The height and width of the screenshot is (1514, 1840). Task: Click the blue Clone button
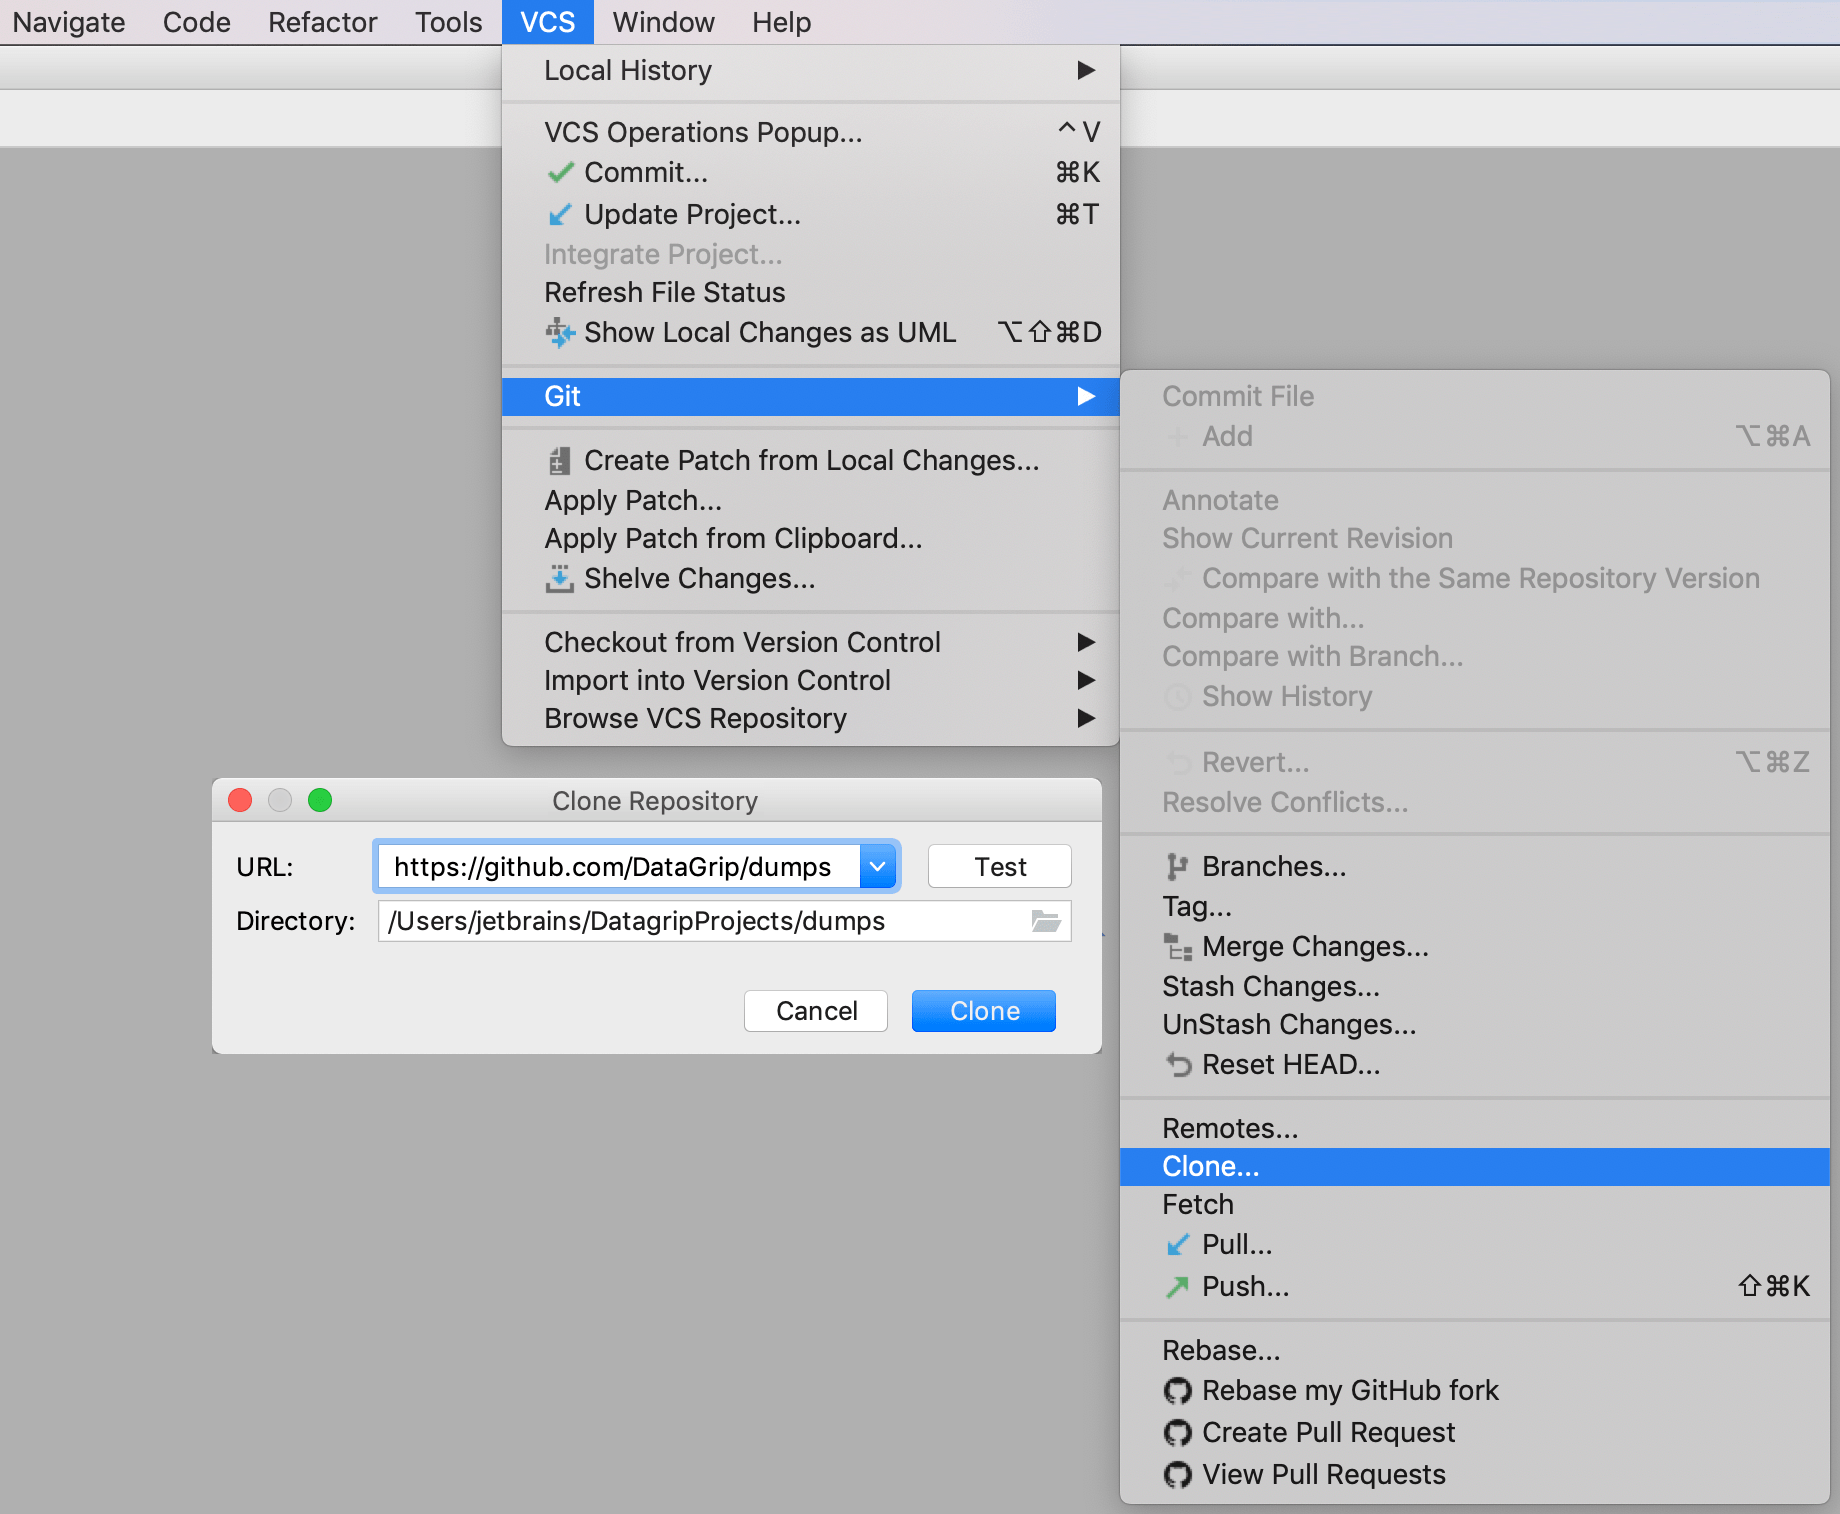pos(984,1010)
